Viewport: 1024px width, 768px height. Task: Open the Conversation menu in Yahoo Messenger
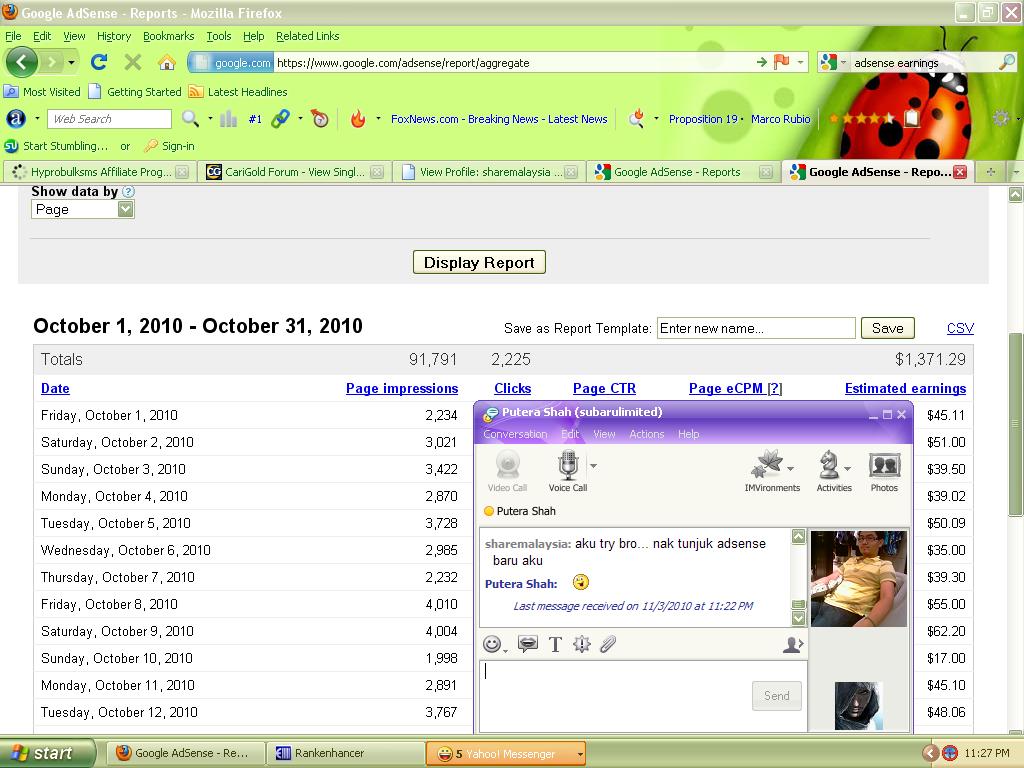pyautogui.click(x=515, y=434)
